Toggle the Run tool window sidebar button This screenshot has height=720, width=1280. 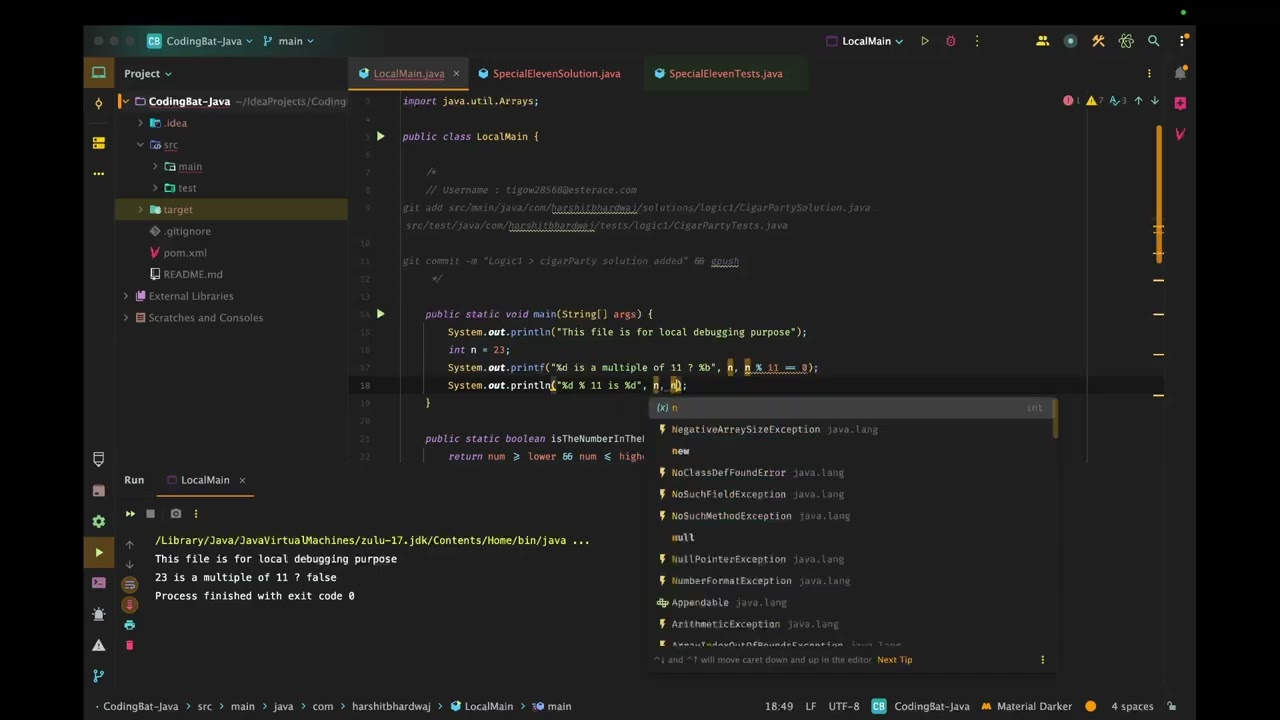[98, 552]
